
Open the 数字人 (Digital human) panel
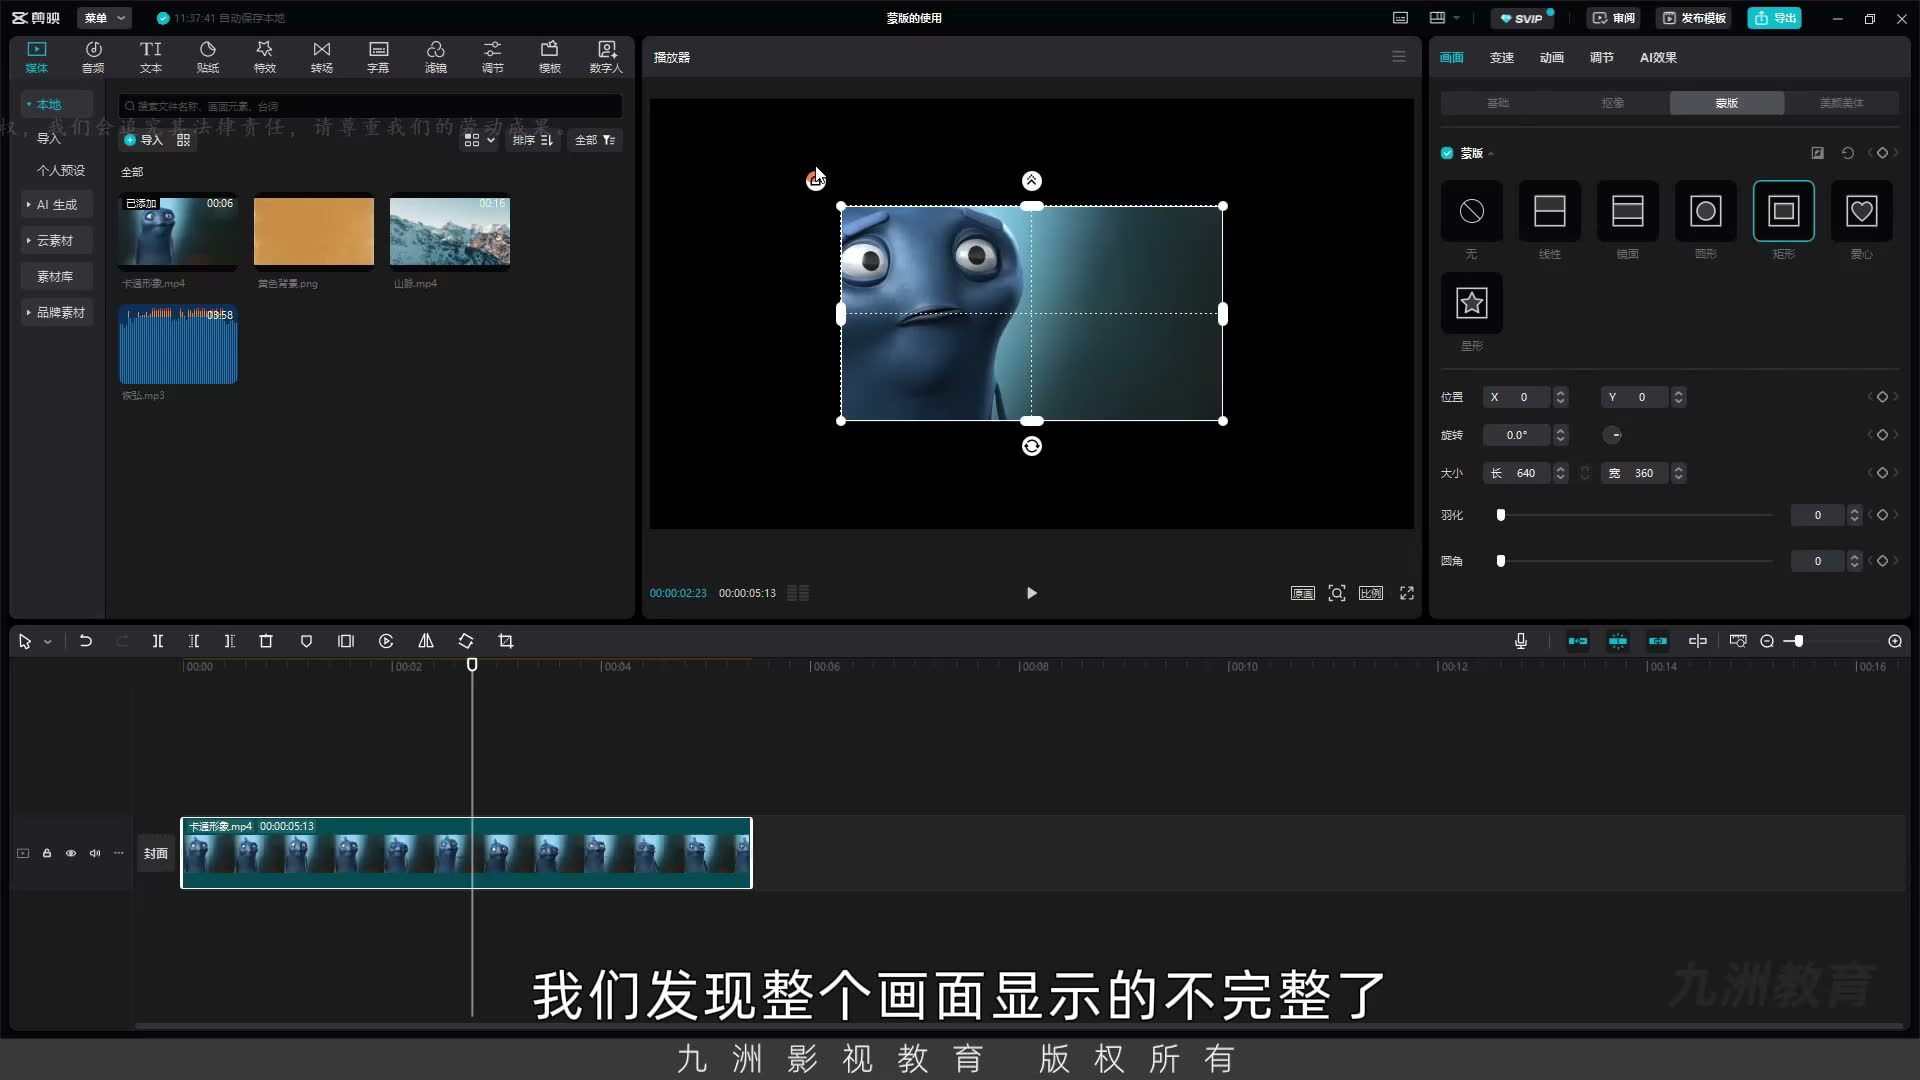606,57
